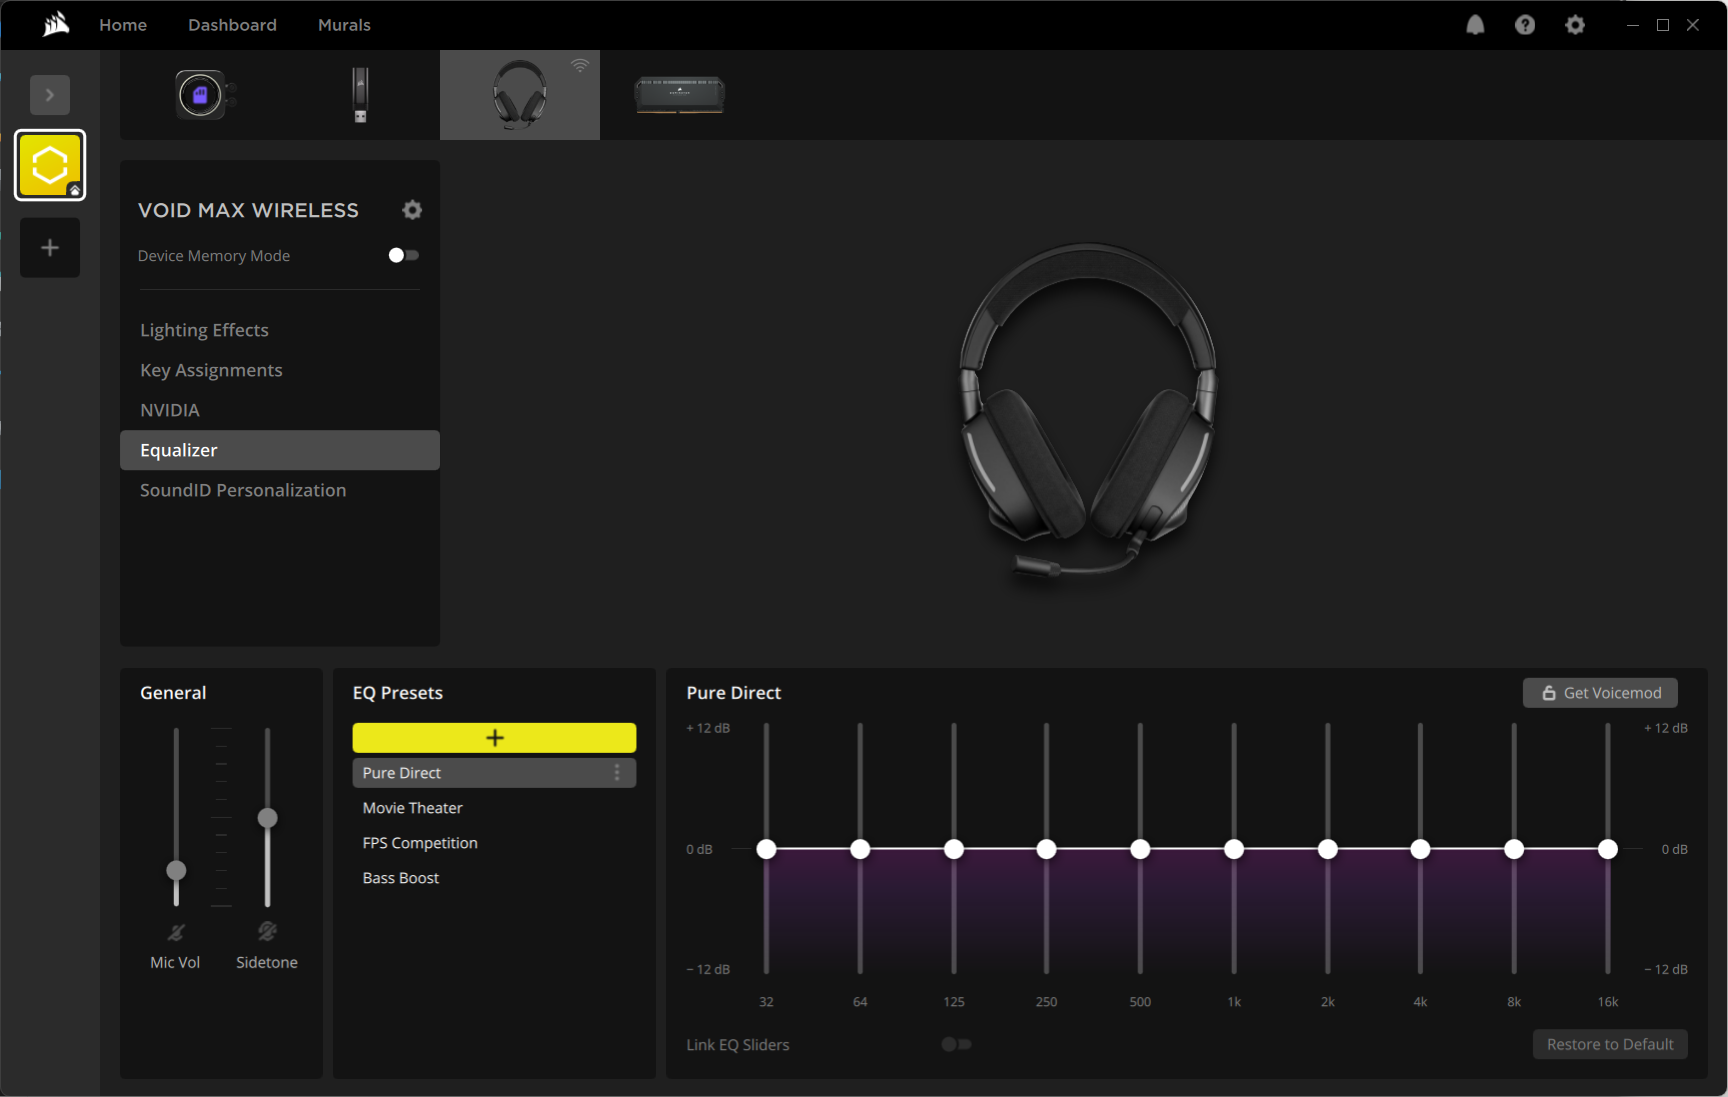Viewport: 1728px width, 1097px height.
Task: Select the Void Max headset device tab
Action: point(520,95)
